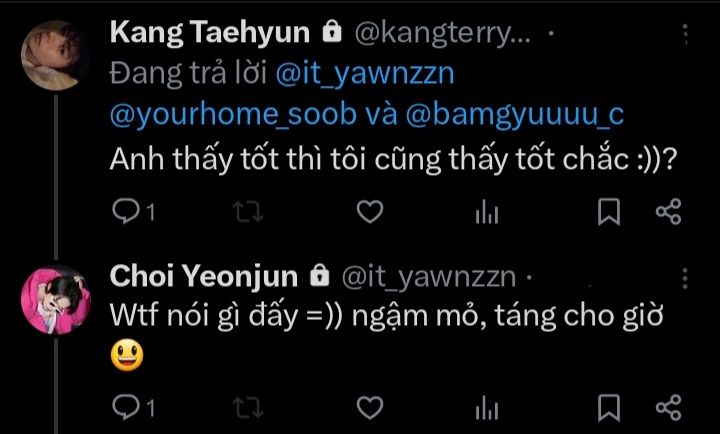Retweet Choi Yeonjun's post
Image resolution: width=720 pixels, height=434 pixels.
(x=248, y=408)
